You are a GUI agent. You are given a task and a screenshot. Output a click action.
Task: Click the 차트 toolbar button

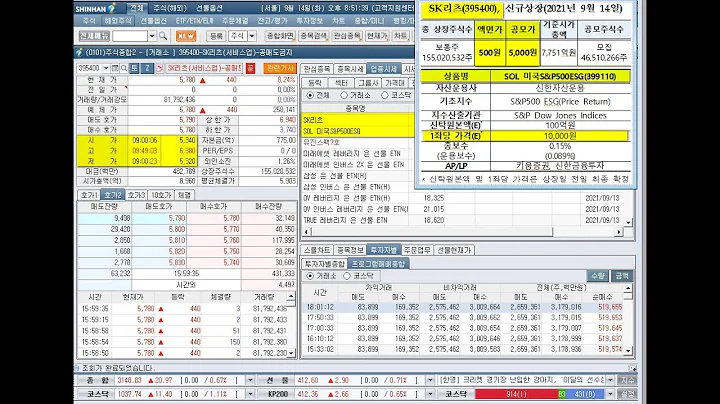click(x=400, y=36)
